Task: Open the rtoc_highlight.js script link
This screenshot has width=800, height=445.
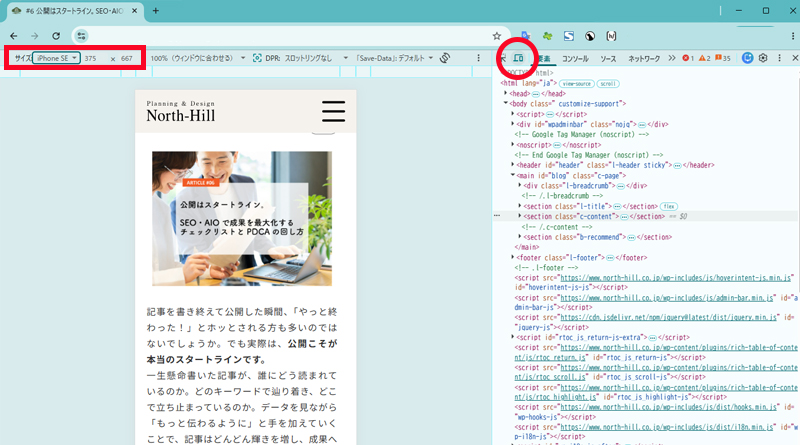Action: click(x=656, y=392)
